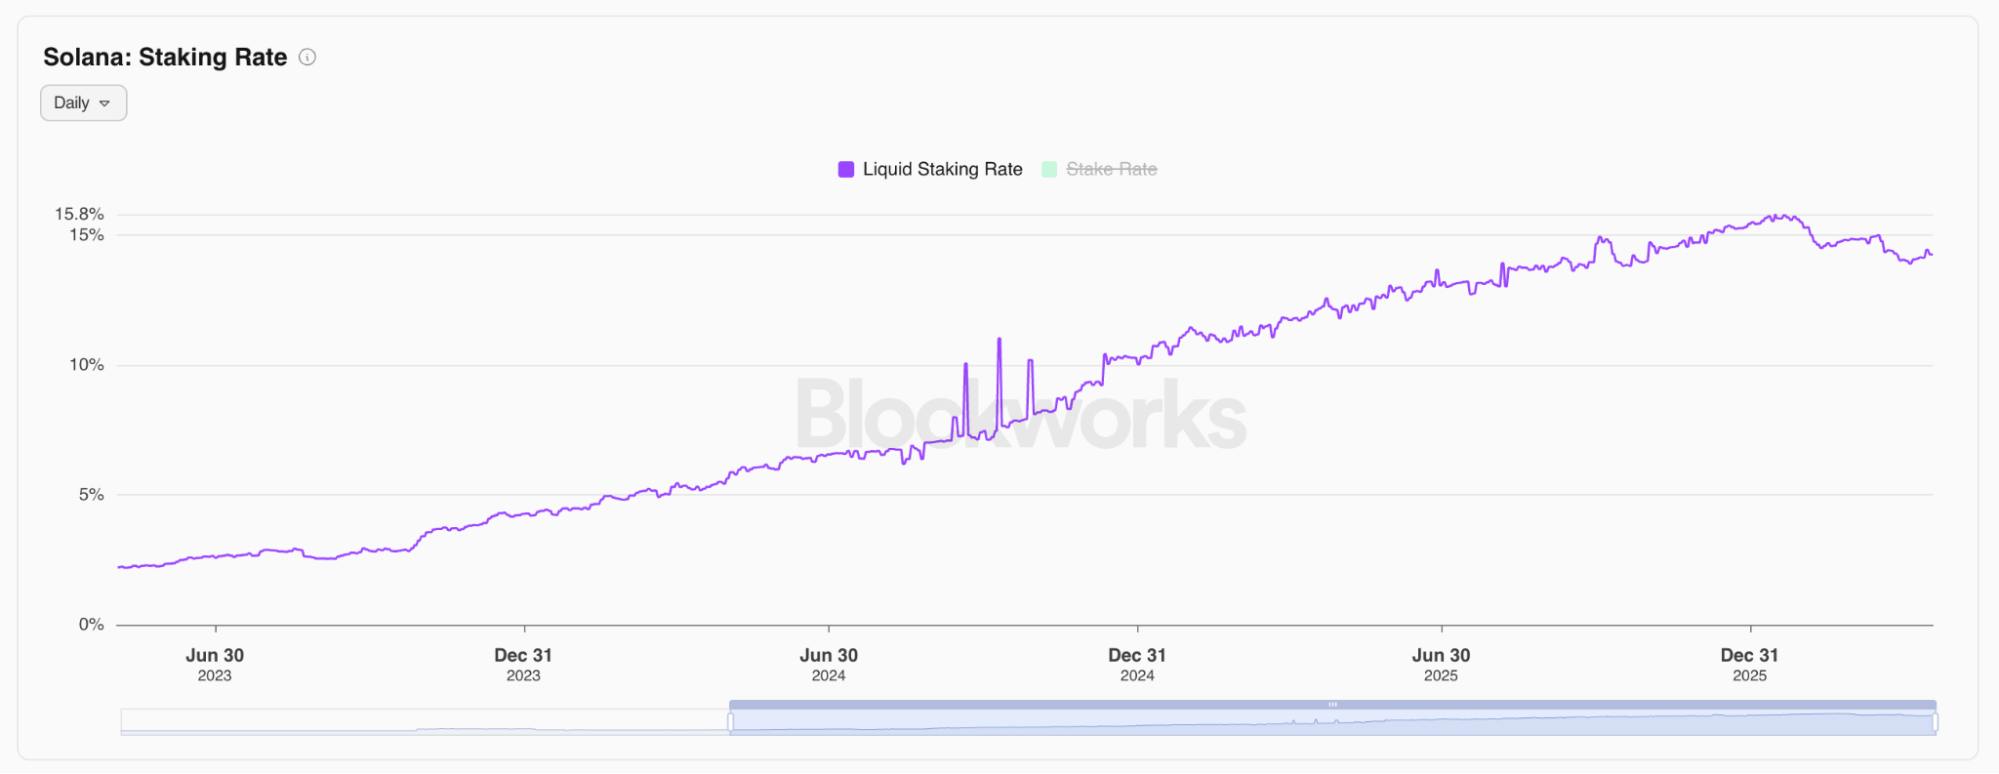Click the Solana: Staking Rate title
The width and height of the screenshot is (1999, 774).
point(165,57)
